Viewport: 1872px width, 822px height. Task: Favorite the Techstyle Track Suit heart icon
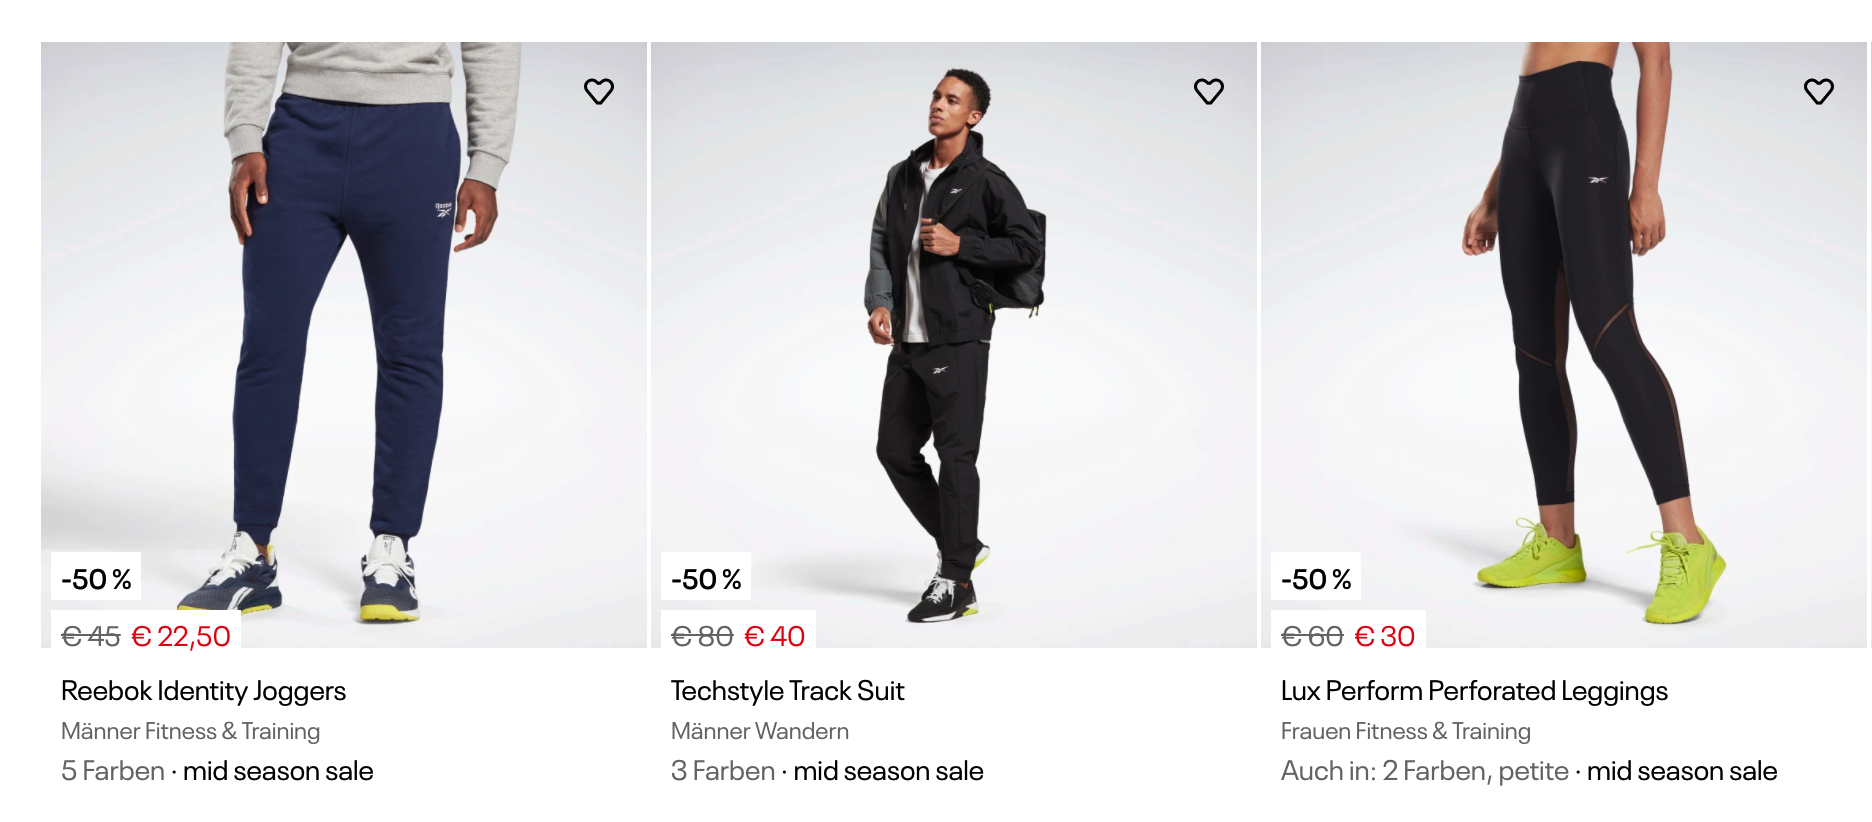point(1209,92)
